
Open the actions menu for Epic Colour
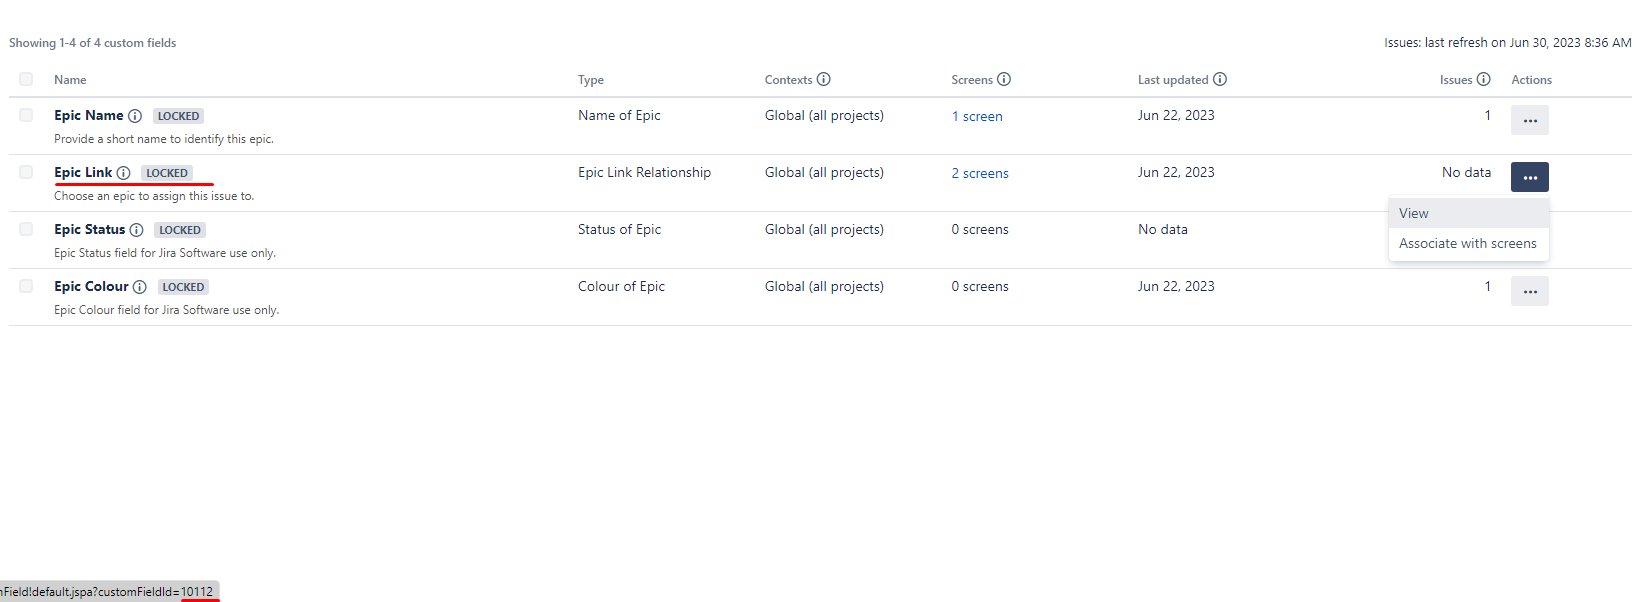1530,290
